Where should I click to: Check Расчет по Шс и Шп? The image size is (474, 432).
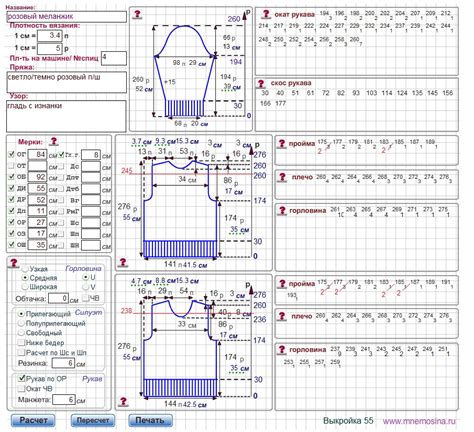21,352
